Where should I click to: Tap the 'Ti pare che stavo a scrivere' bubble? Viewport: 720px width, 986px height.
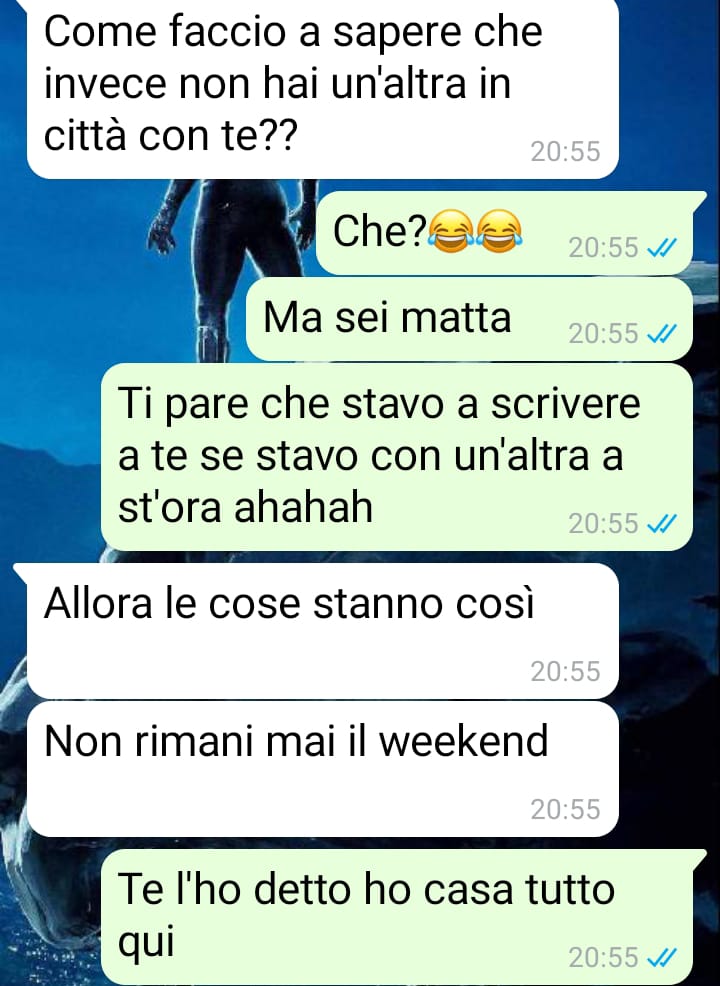397,457
